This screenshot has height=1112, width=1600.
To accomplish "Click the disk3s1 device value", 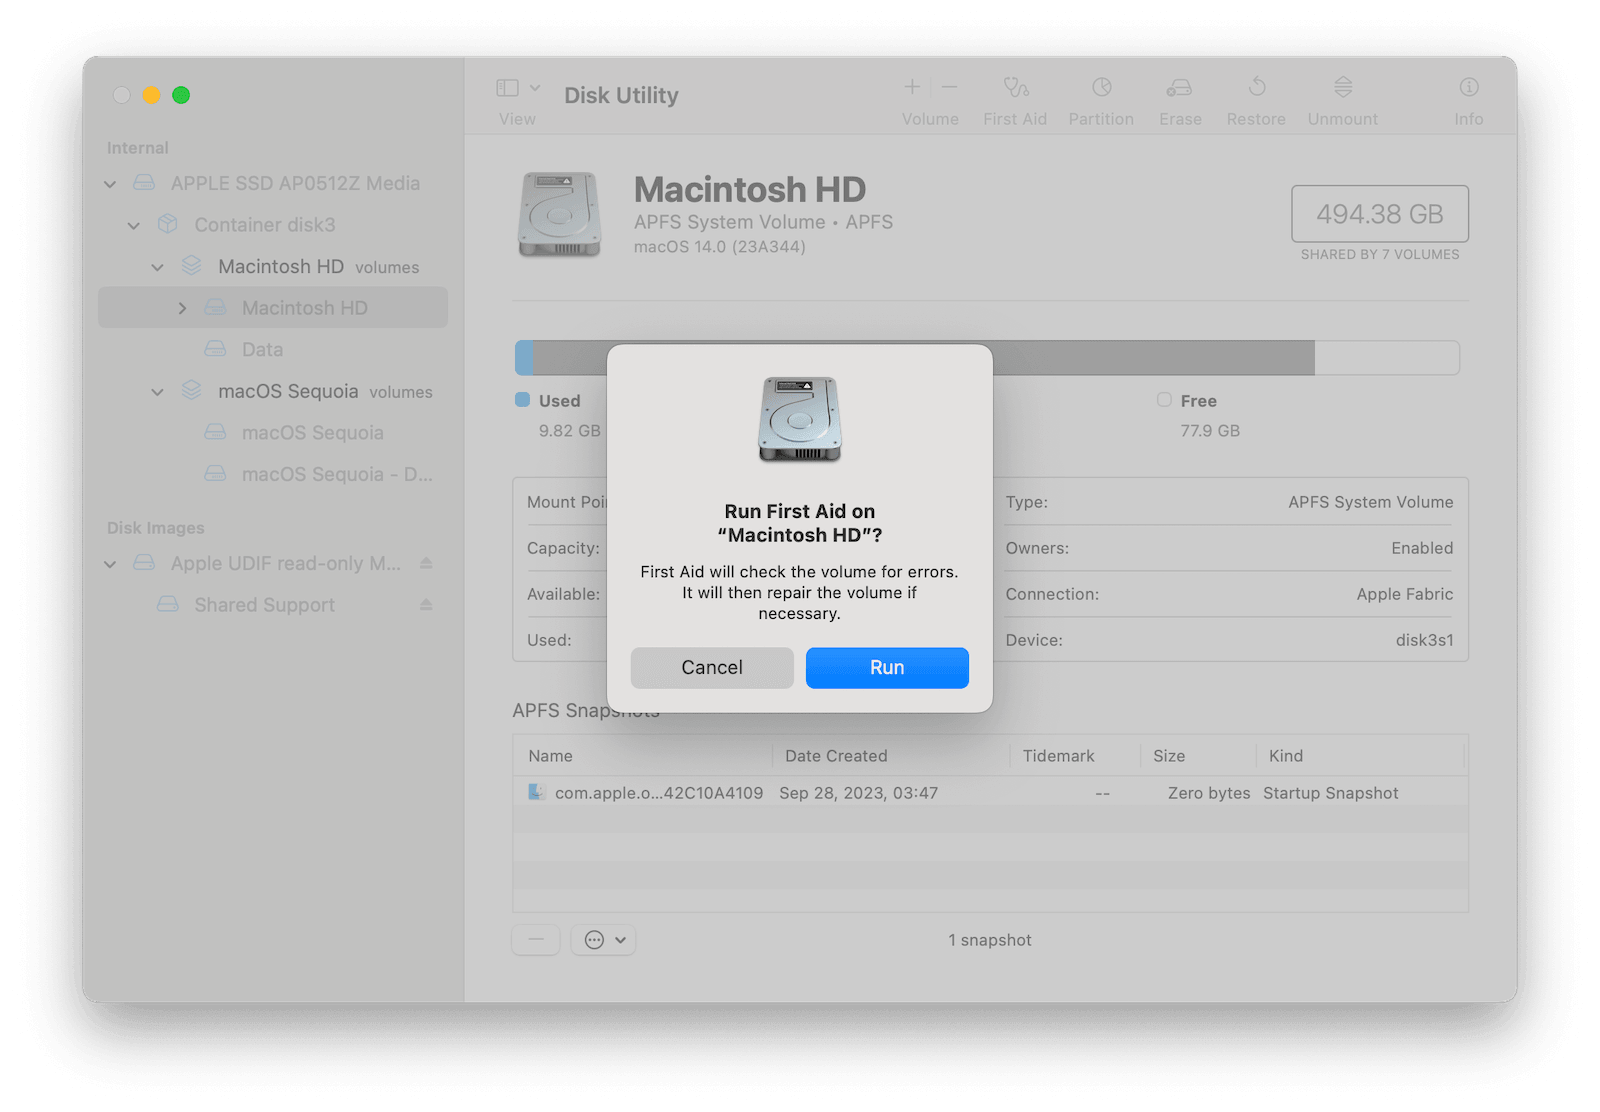I will point(1425,640).
